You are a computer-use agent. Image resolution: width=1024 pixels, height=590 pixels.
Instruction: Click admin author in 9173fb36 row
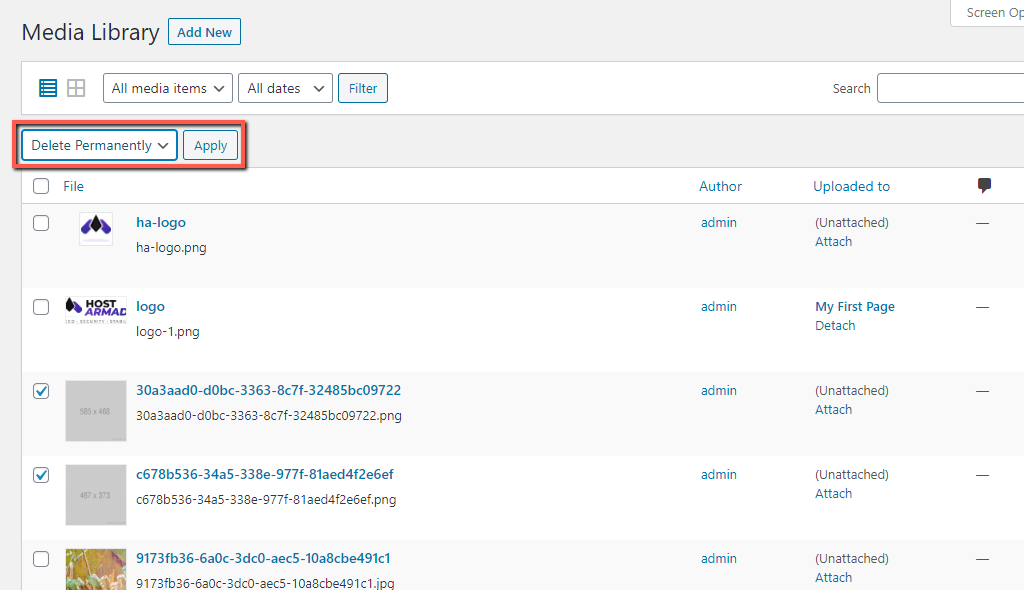click(x=718, y=559)
